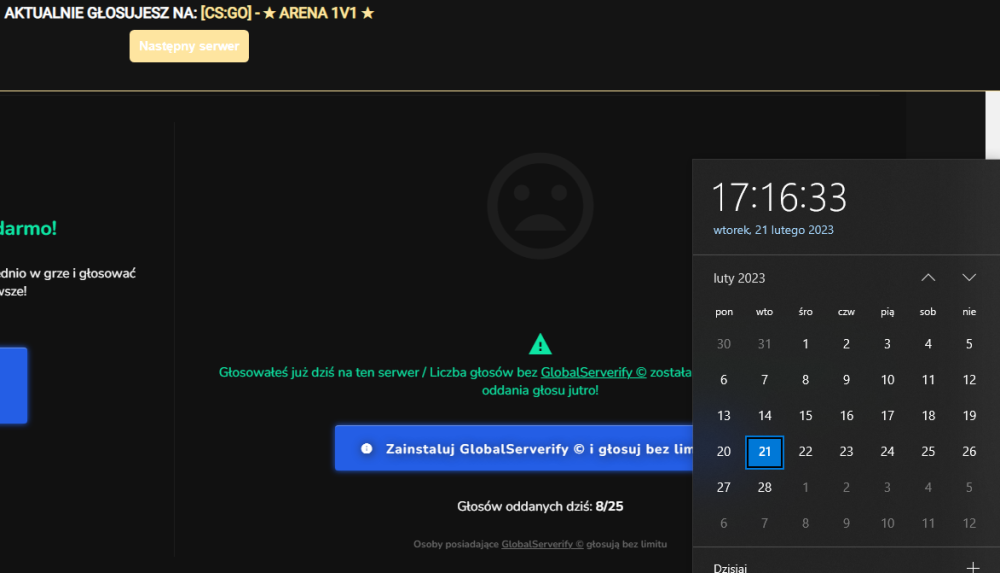This screenshot has width=1000, height=573.
Task: Select February 18 in calendar
Action: pos(928,416)
